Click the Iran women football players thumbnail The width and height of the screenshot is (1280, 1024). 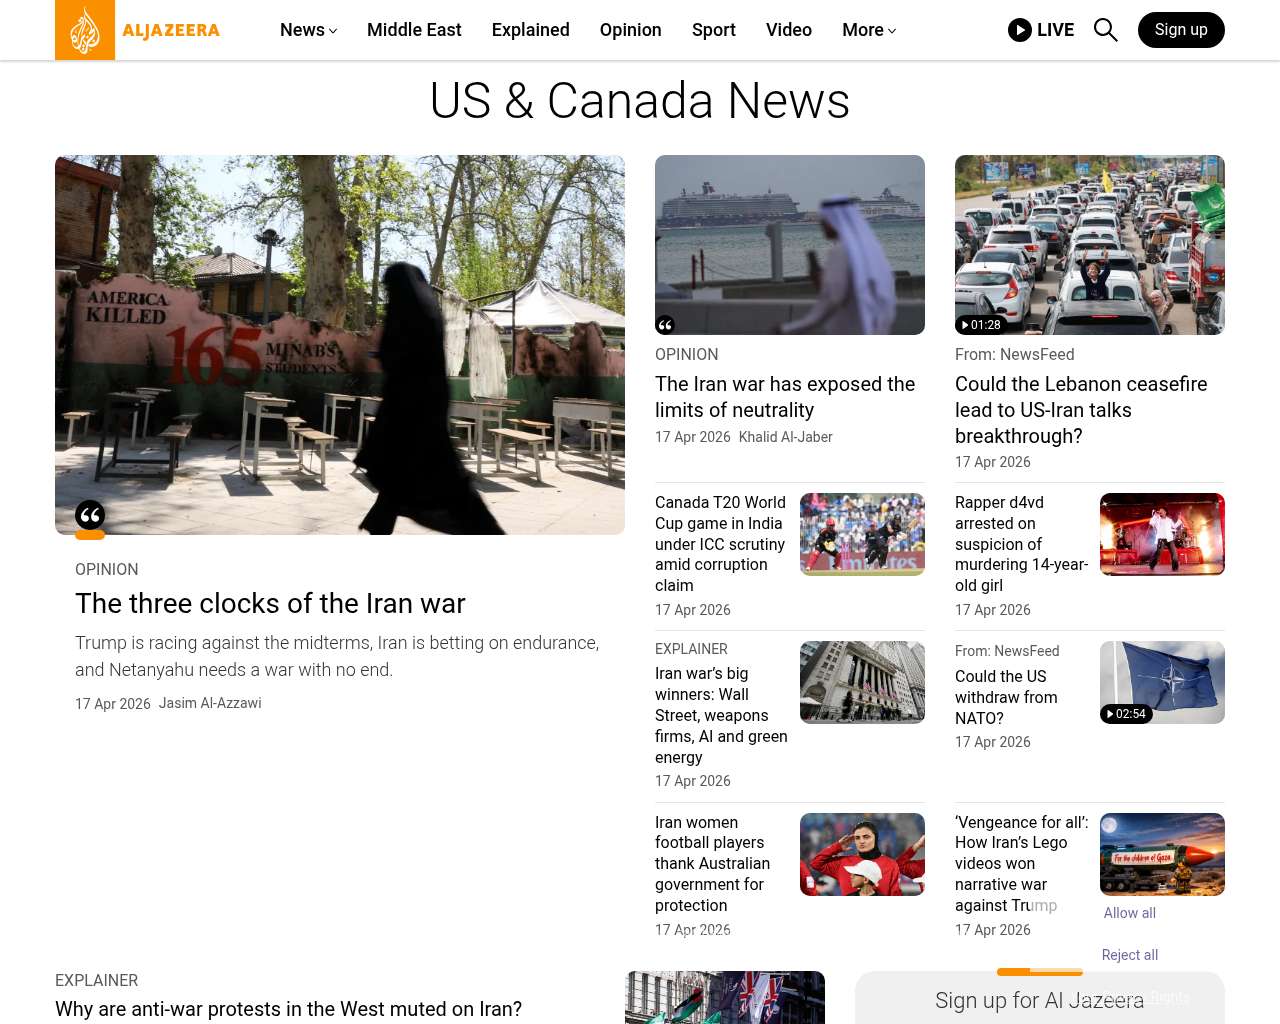point(862,854)
